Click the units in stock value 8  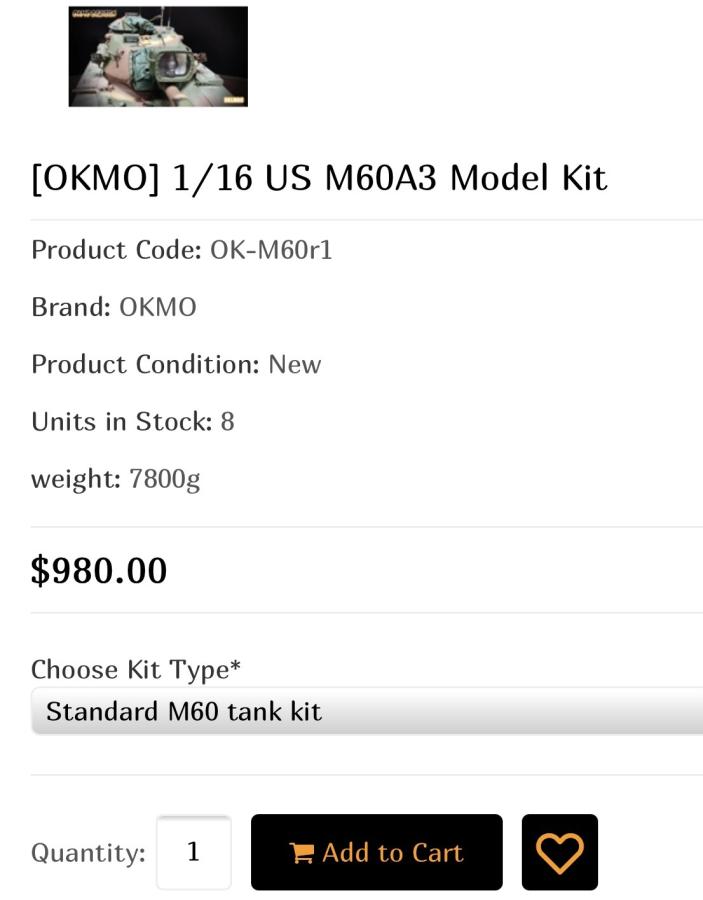[227, 421]
